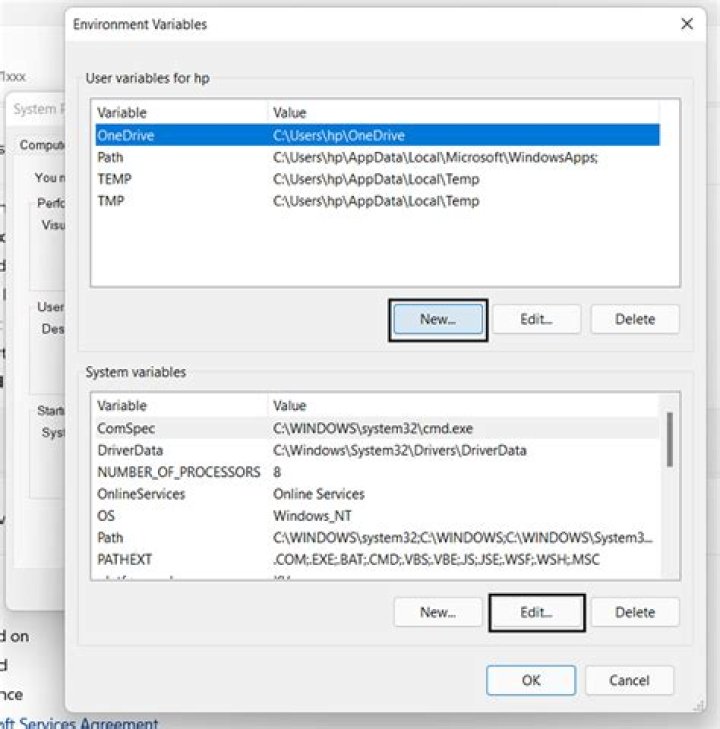Select the system Path variable with system32 value
Viewport: 720px width, 729px height.
[x=377, y=537]
